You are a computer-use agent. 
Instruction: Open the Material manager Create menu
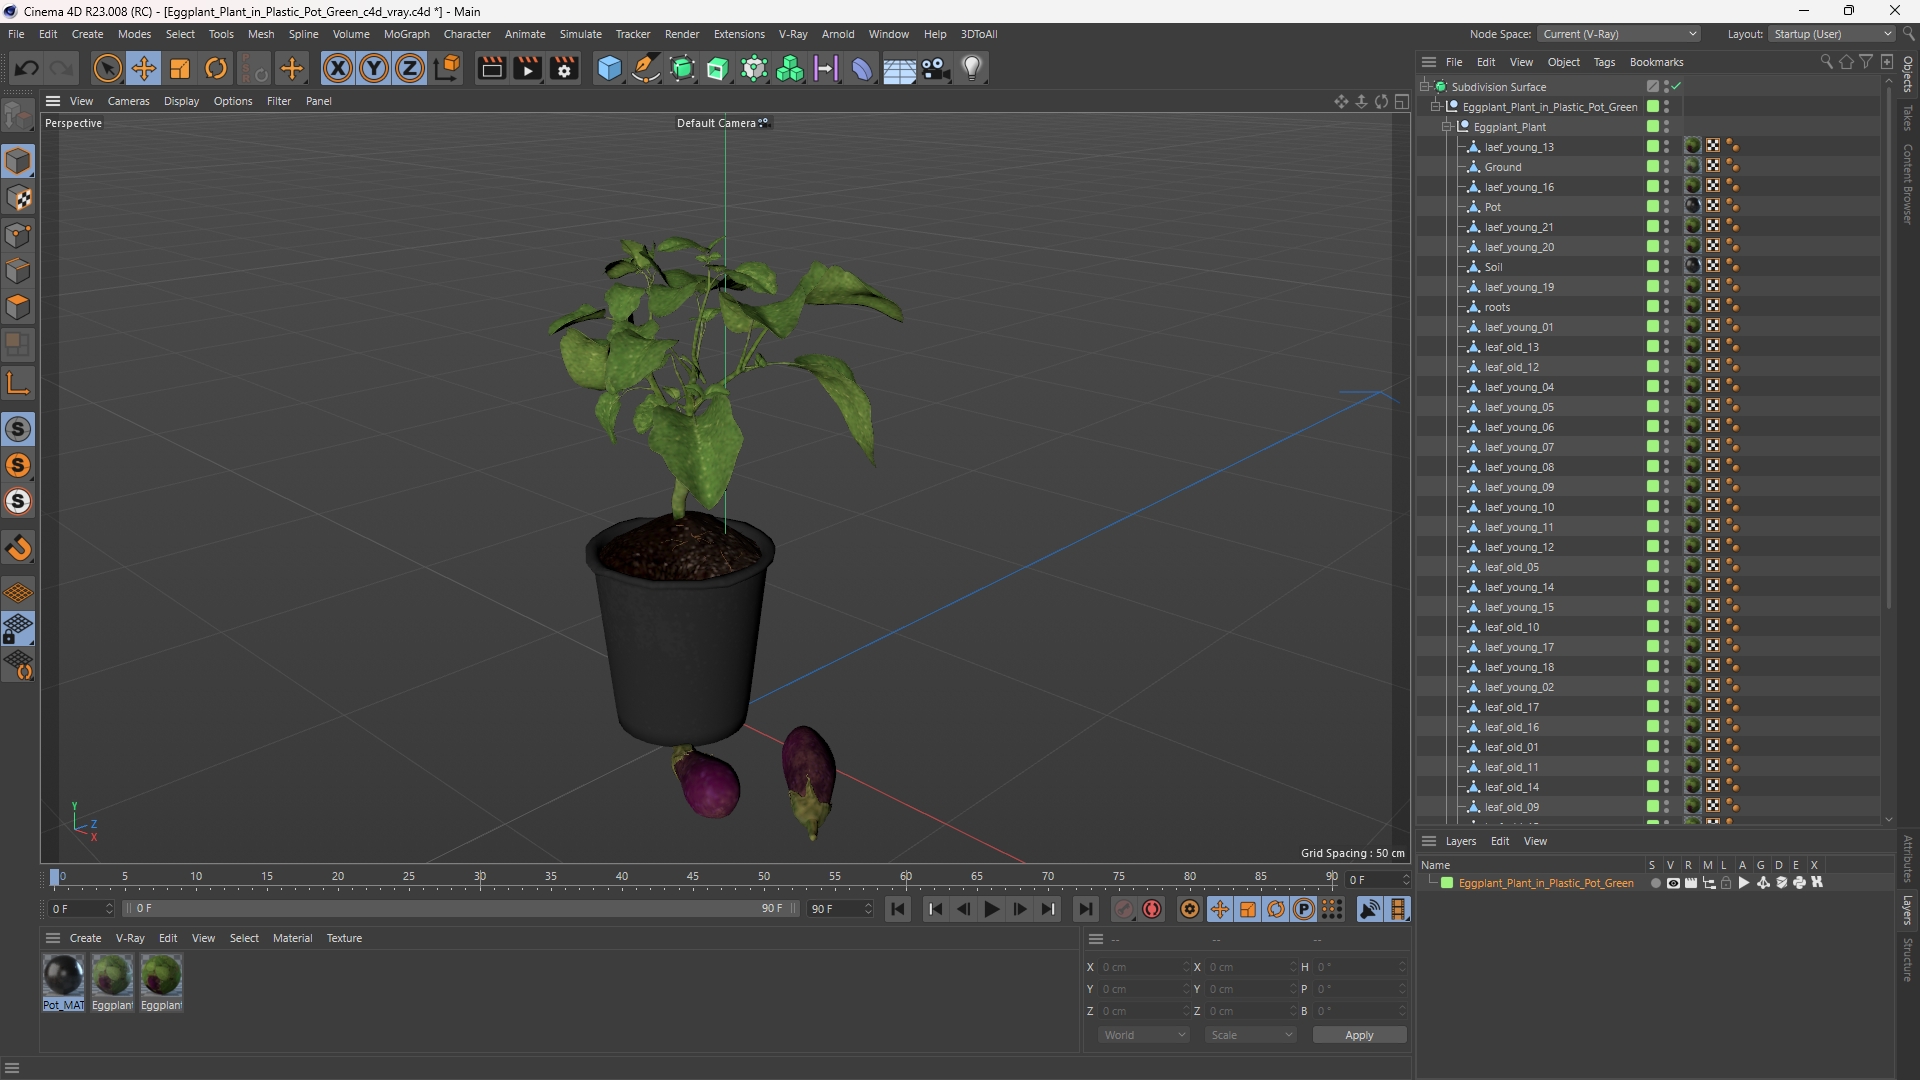(85, 938)
